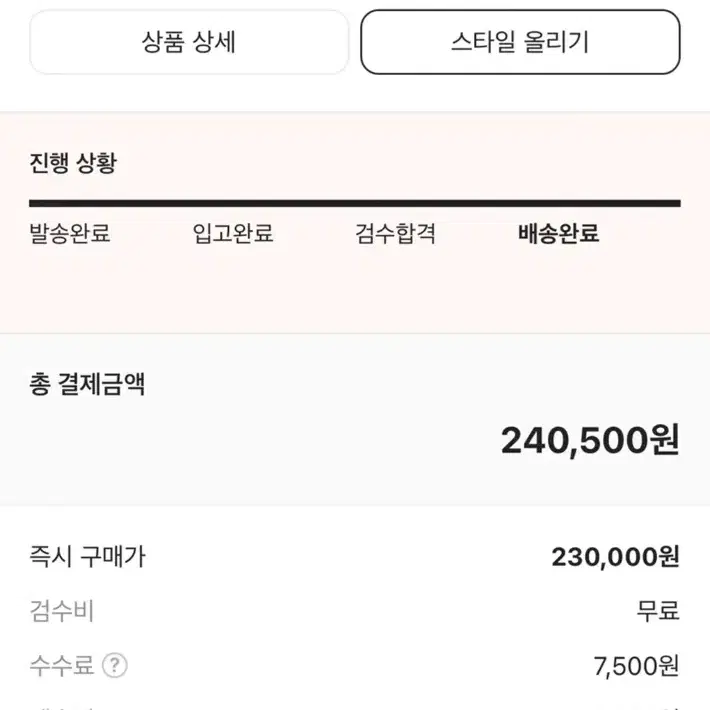Tap the 검수비 inspection fee label
The width and height of the screenshot is (710, 710).
[x=62, y=611]
